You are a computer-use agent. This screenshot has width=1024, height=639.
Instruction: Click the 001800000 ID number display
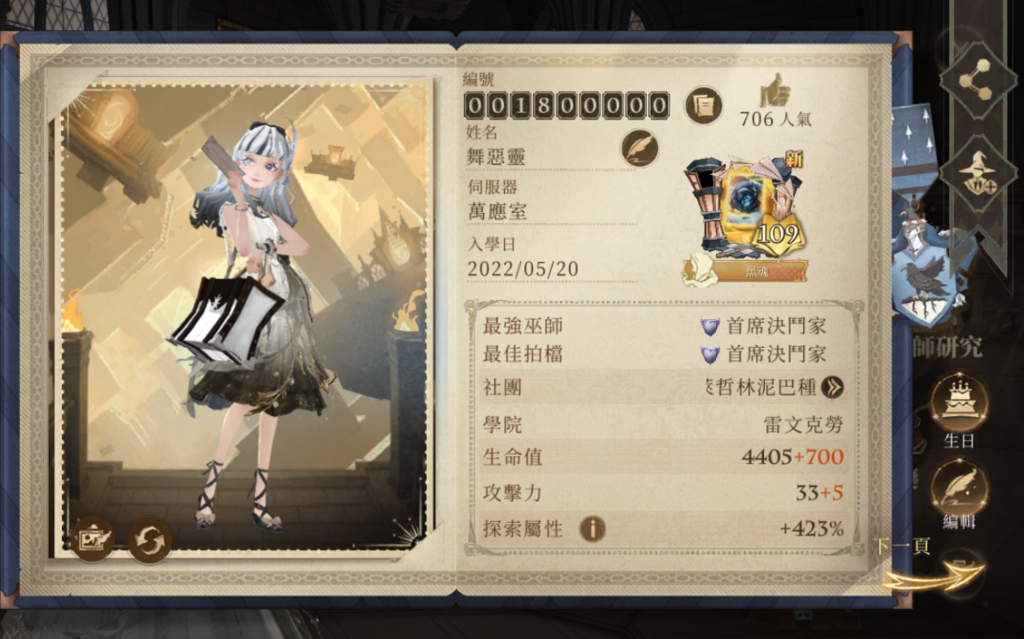pos(567,106)
